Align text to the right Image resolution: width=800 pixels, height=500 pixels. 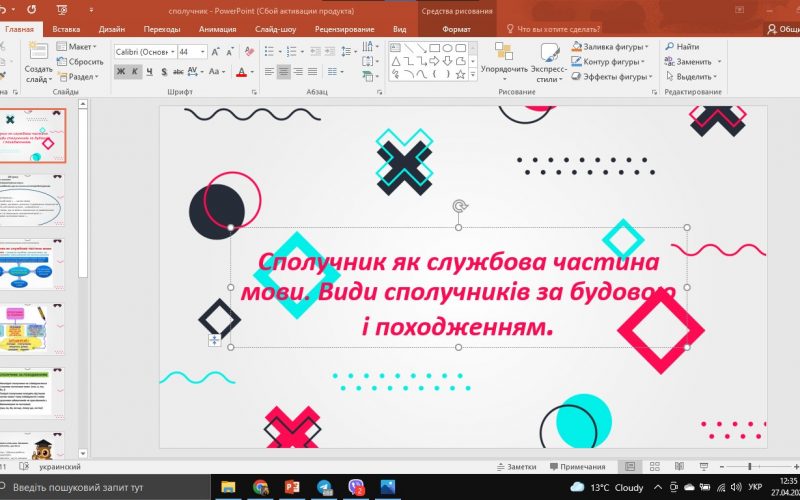pos(298,72)
